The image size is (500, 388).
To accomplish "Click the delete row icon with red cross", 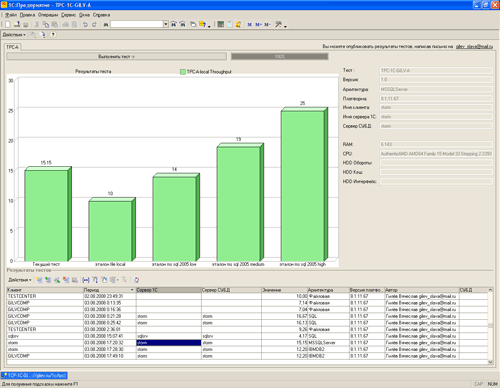I will 66,280.
